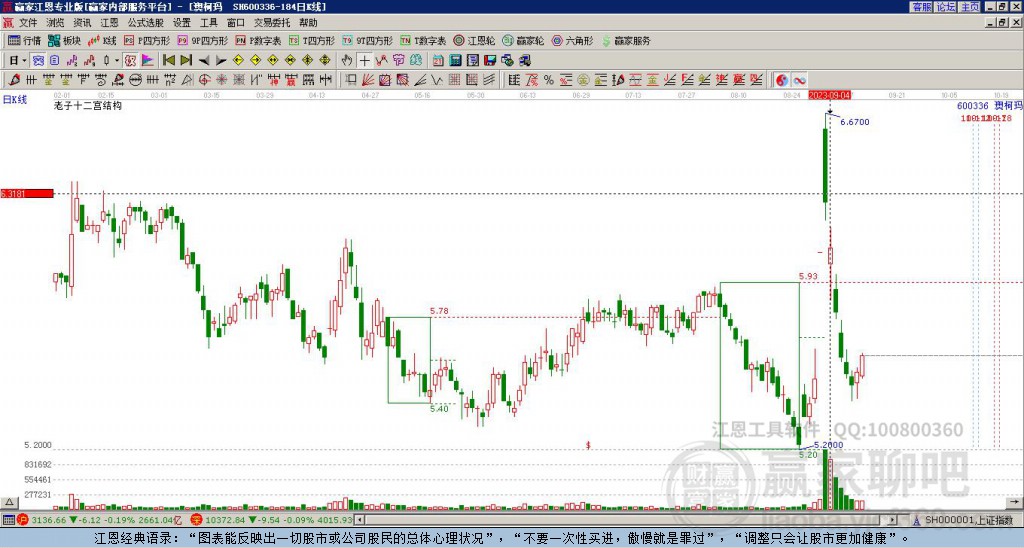Click the floppy disk save icon

pyautogui.click(x=490, y=60)
